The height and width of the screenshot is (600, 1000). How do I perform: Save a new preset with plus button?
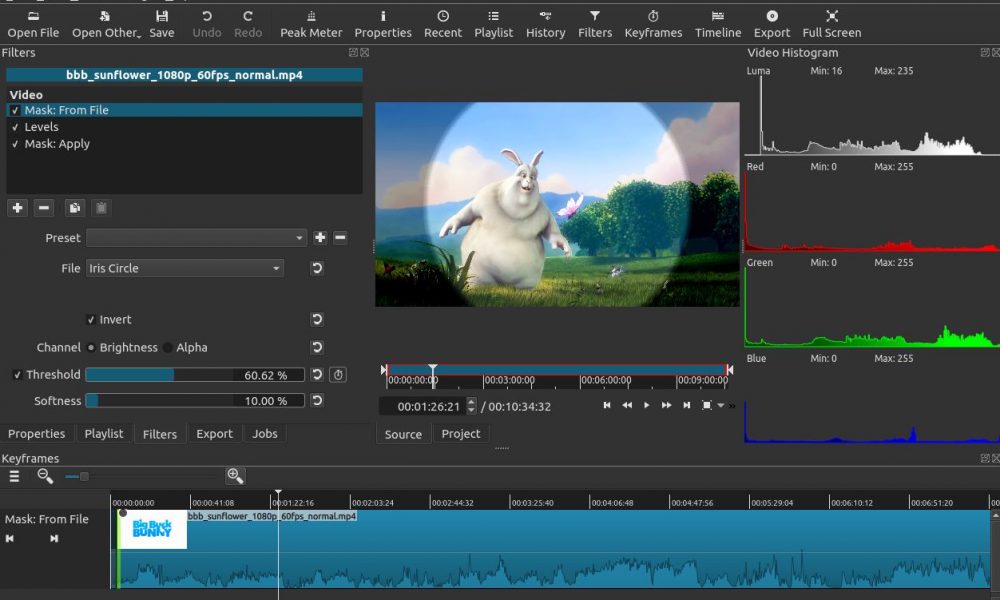pos(320,238)
